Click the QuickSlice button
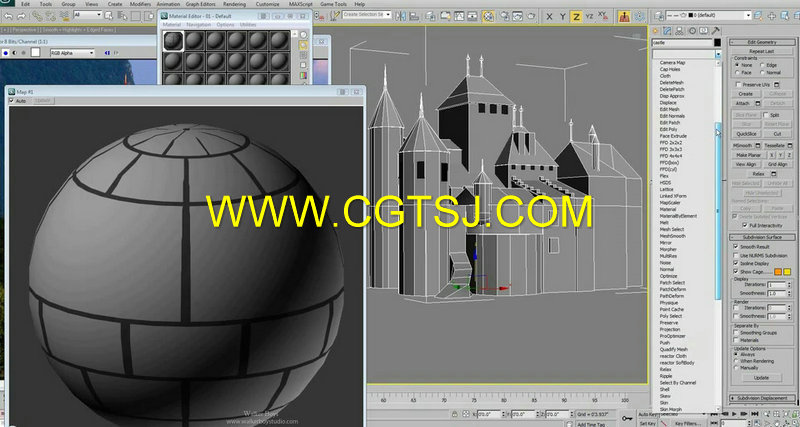Viewport: 800px width, 427px height. click(746, 134)
